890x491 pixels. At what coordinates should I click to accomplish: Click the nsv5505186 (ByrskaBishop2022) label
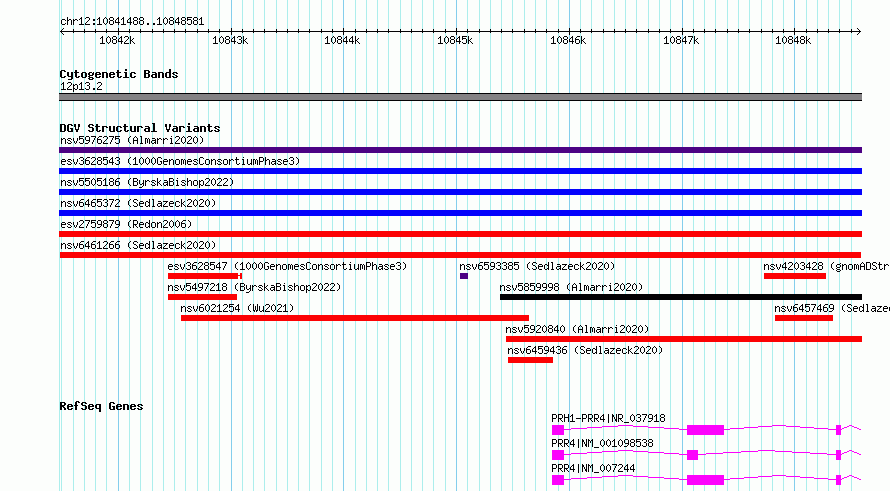click(x=147, y=182)
